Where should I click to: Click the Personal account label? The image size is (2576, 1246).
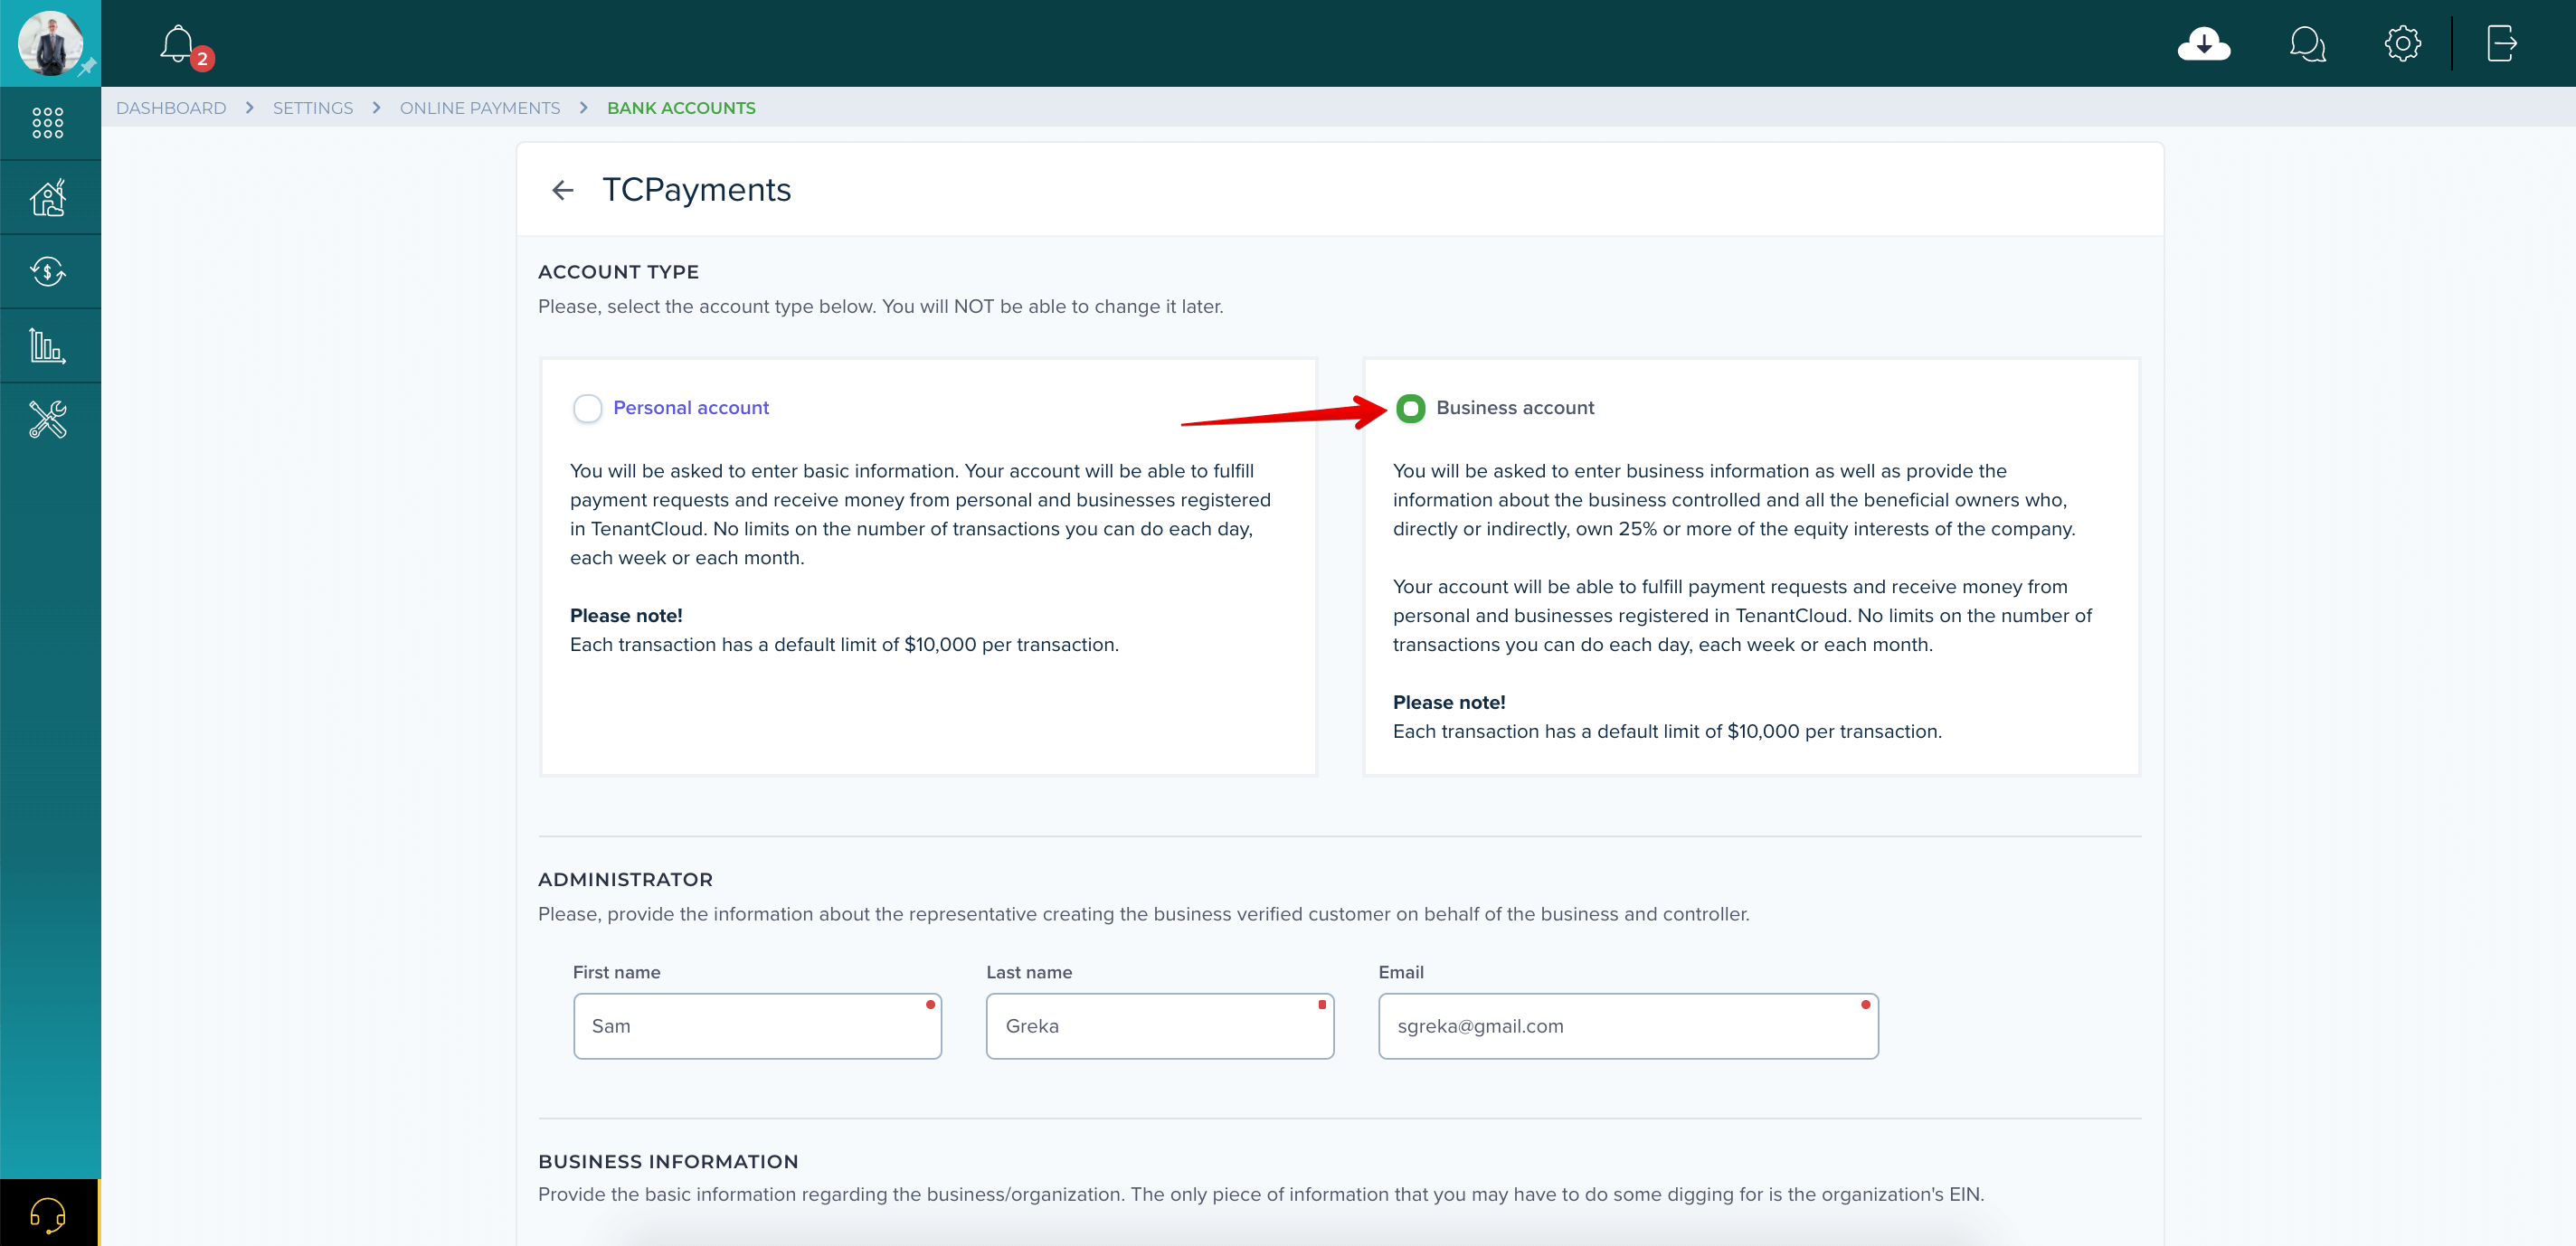(691, 408)
